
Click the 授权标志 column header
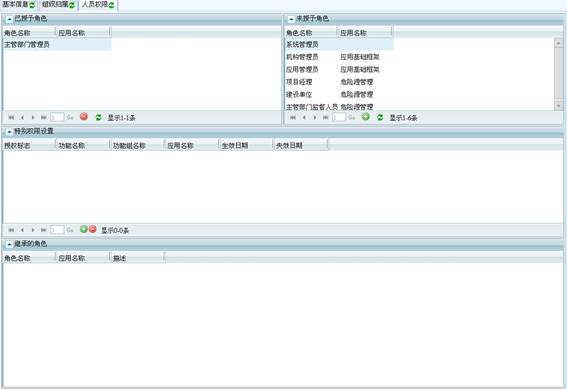29,145
